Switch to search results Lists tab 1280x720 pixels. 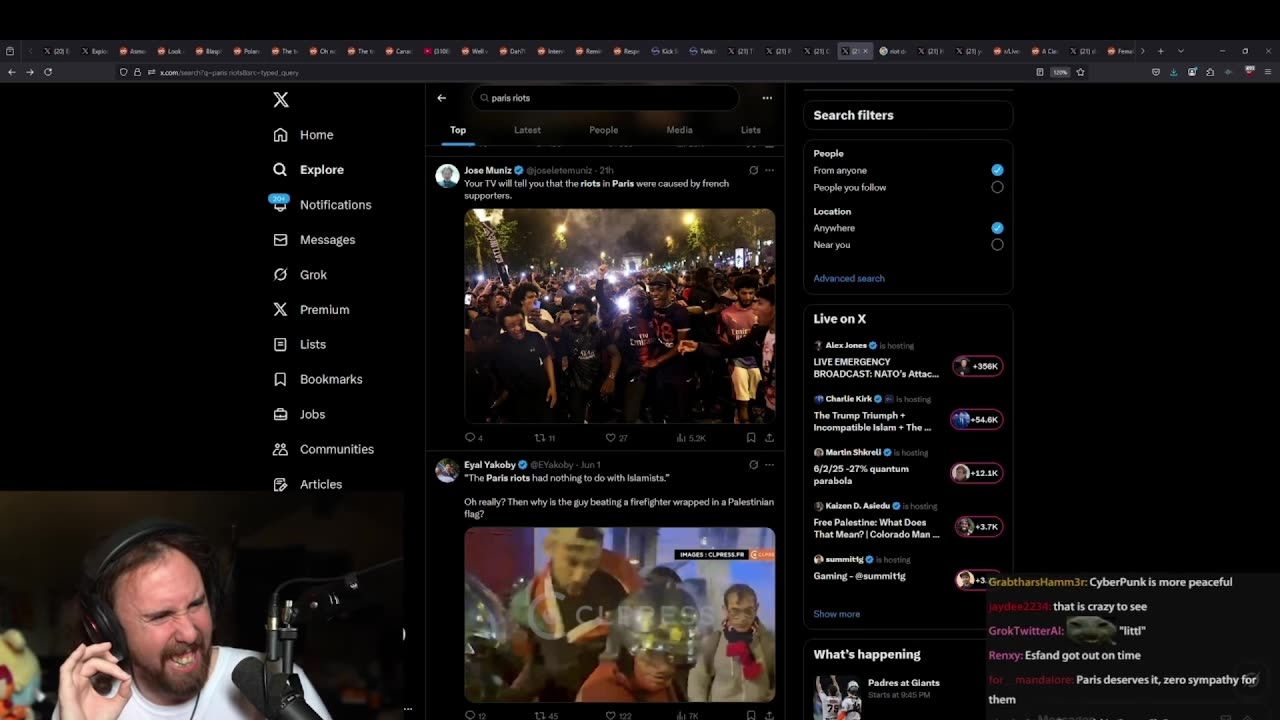[x=750, y=130]
